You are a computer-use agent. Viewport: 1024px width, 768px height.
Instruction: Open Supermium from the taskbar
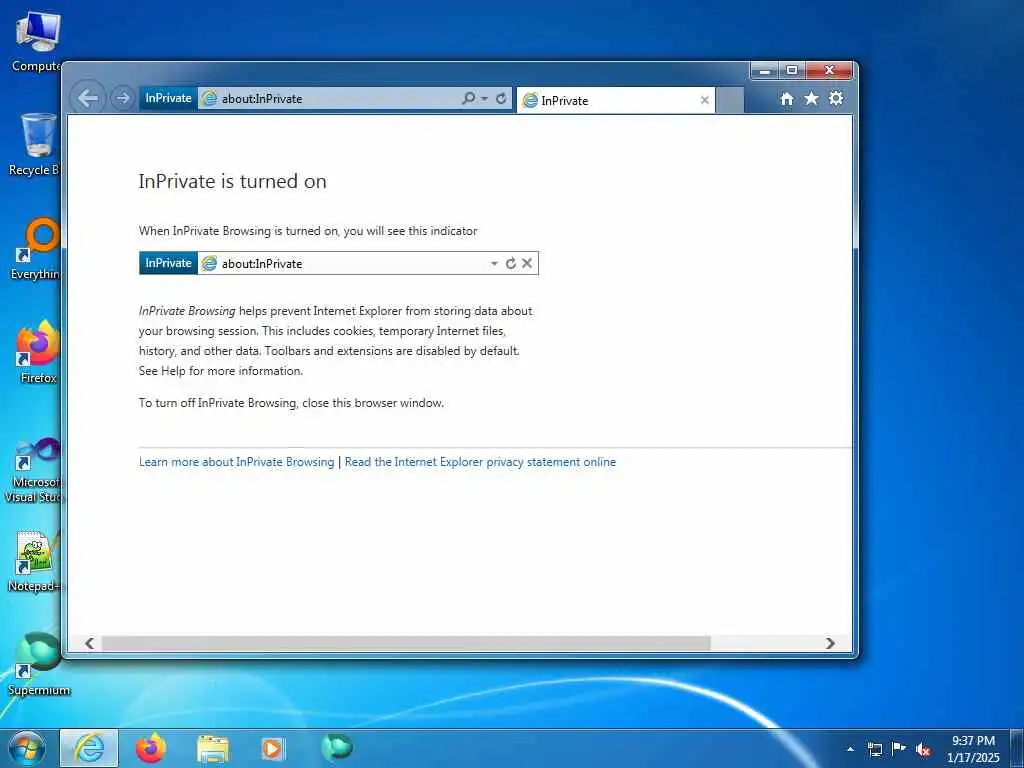[x=337, y=748]
